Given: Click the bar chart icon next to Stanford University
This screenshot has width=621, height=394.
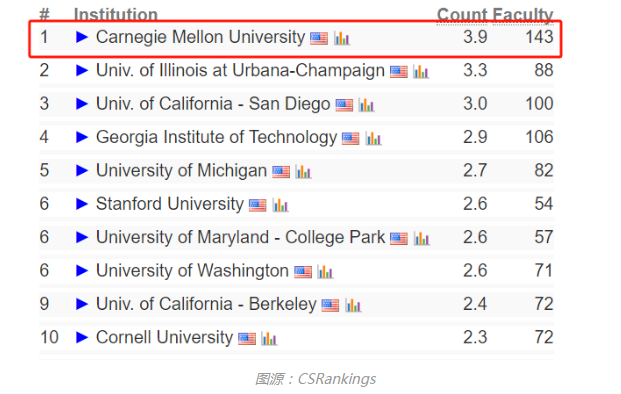Looking at the screenshot, I should pyautogui.click(x=280, y=205).
